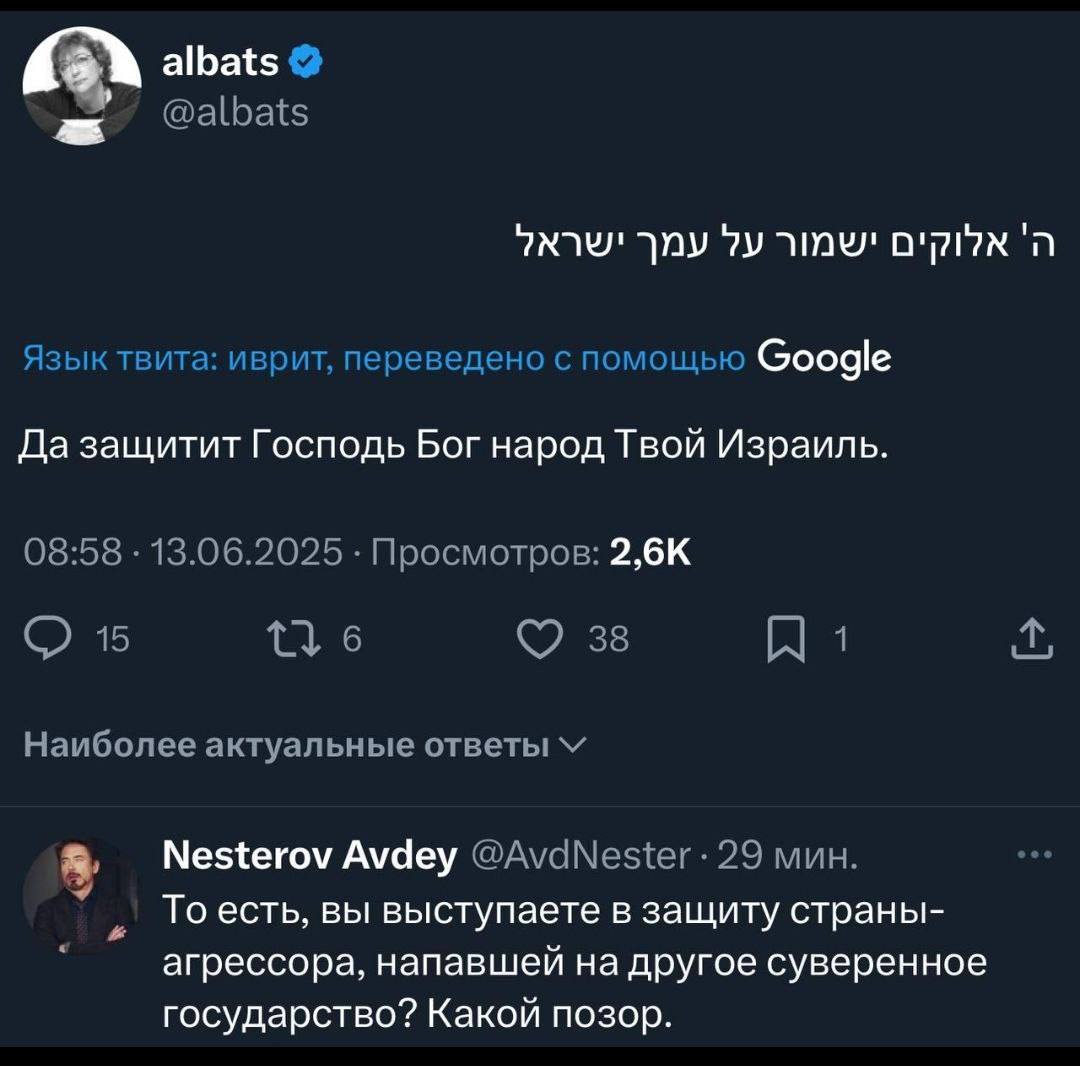Click the Язык твита translation link
Viewport: 1080px width, 1066px height.
click(383, 358)
